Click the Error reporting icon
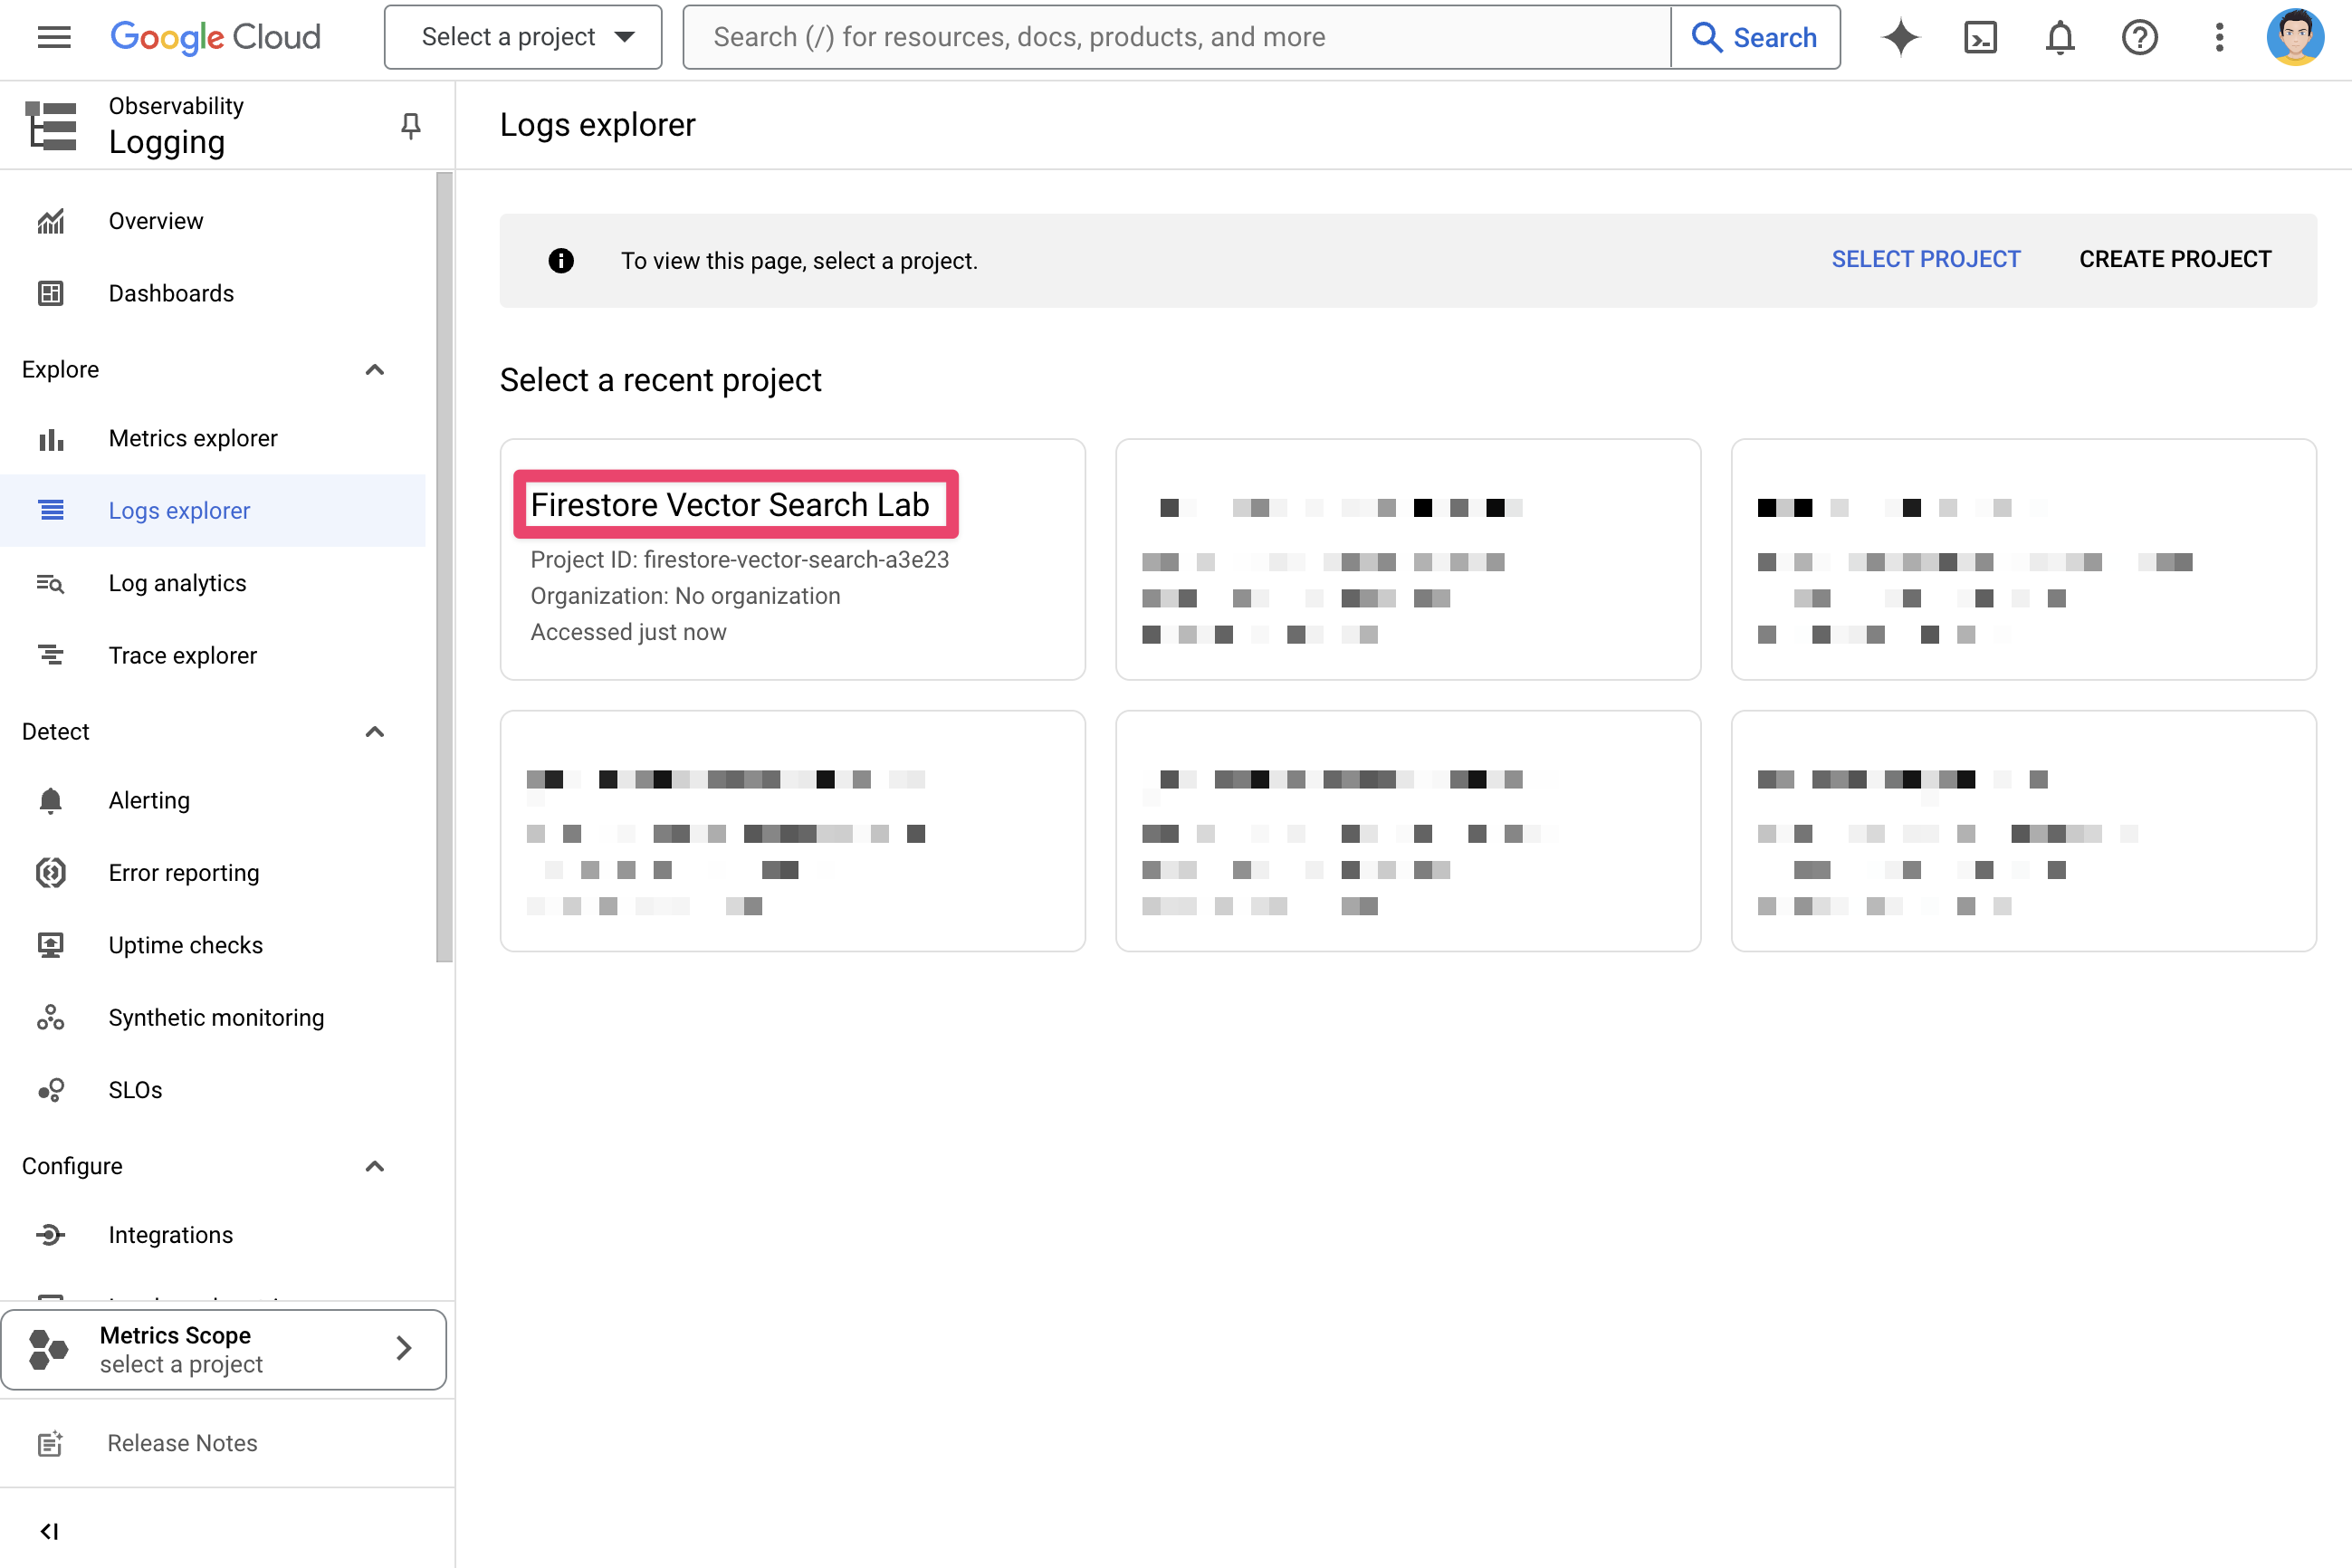This screenshot has width=2352, height=1568. (x=49, y=872)
